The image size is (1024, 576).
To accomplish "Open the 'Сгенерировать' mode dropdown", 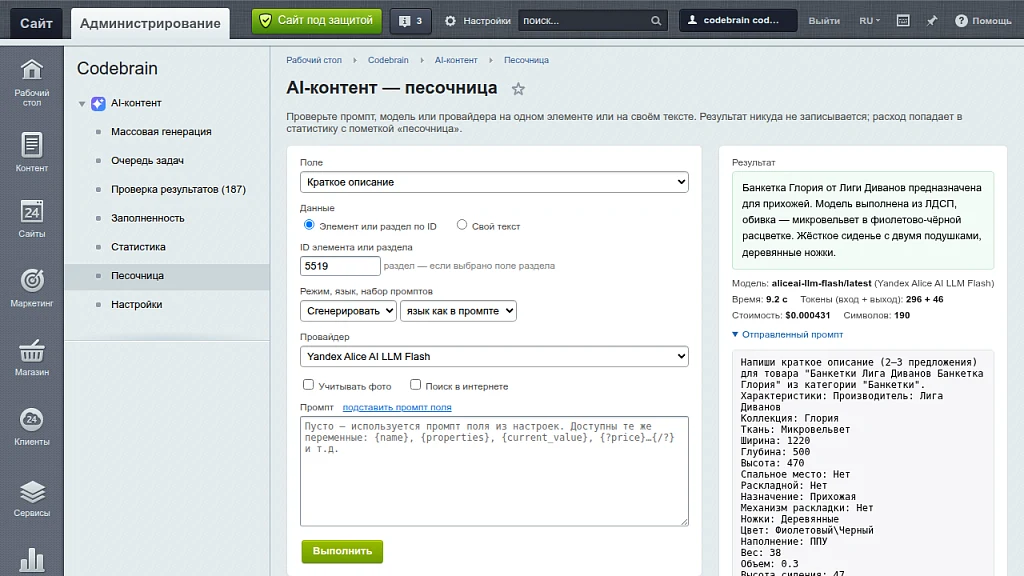I will 348,311.
